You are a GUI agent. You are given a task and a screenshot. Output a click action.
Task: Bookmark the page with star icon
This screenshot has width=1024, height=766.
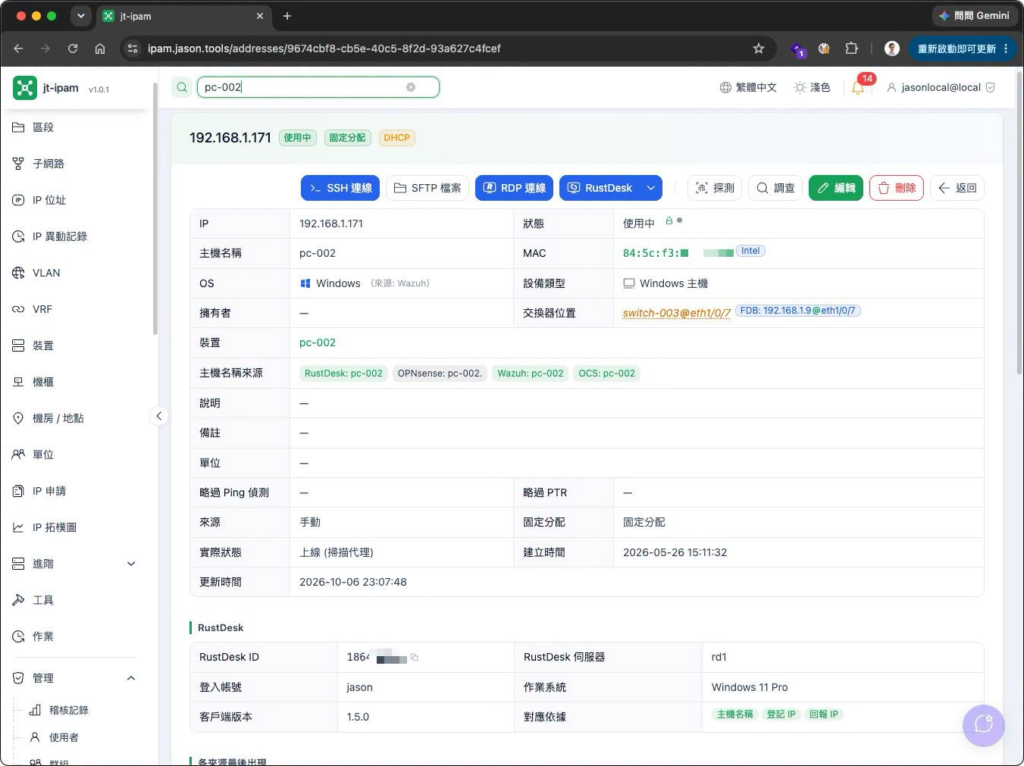758,48
